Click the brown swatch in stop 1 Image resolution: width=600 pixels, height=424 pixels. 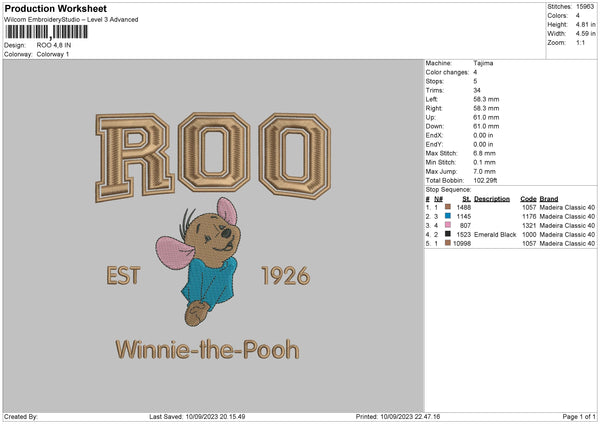[448, 206]
